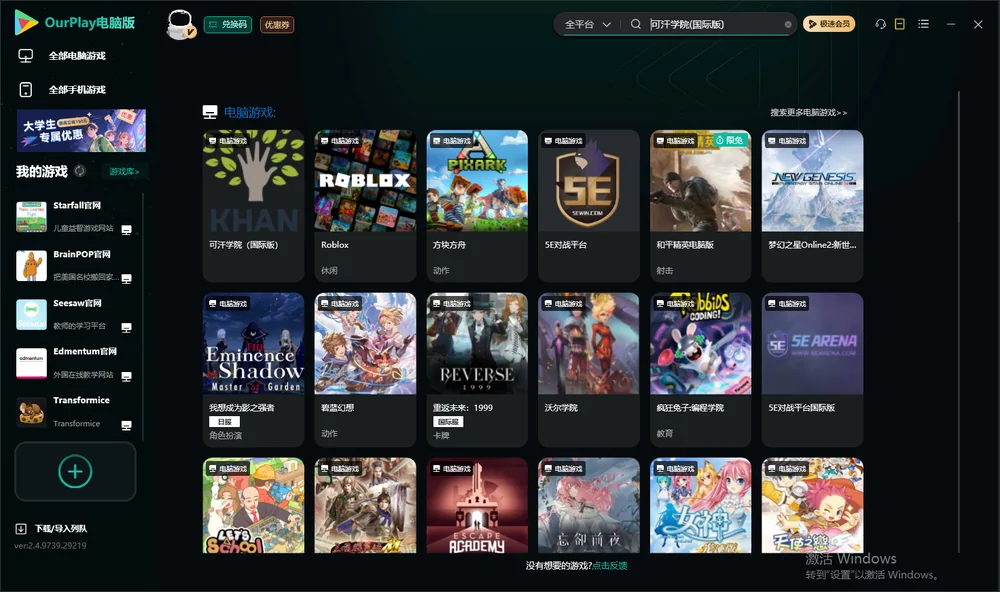Viewport: 1000px width, 592px height.
Task: Select 全部手机游戏 in the sidebar
Action: (77, 90)
